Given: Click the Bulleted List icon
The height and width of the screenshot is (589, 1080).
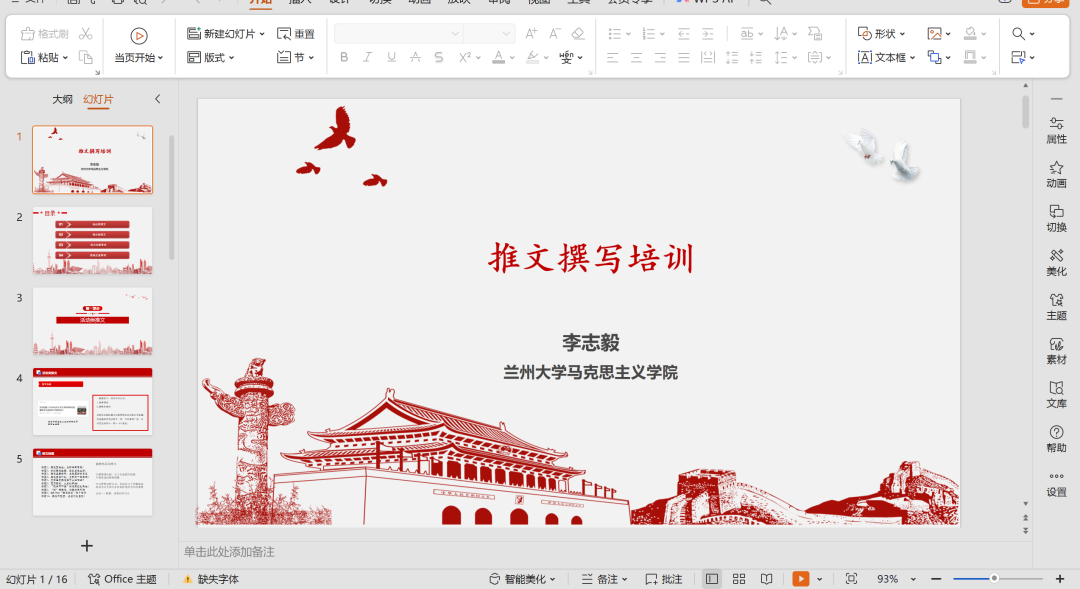Looking at the screenshot, I should coord(615,33).
